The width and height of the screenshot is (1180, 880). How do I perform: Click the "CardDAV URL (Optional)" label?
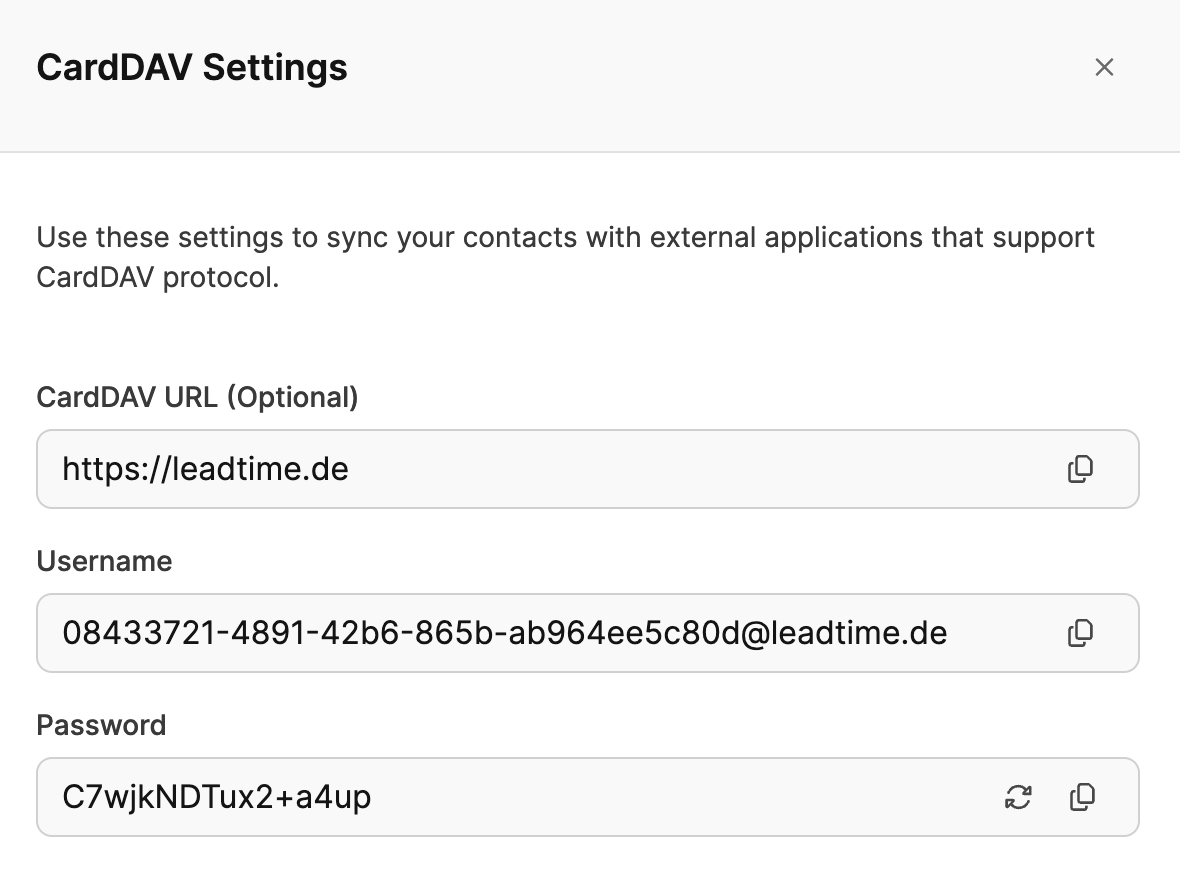point(197,397)
